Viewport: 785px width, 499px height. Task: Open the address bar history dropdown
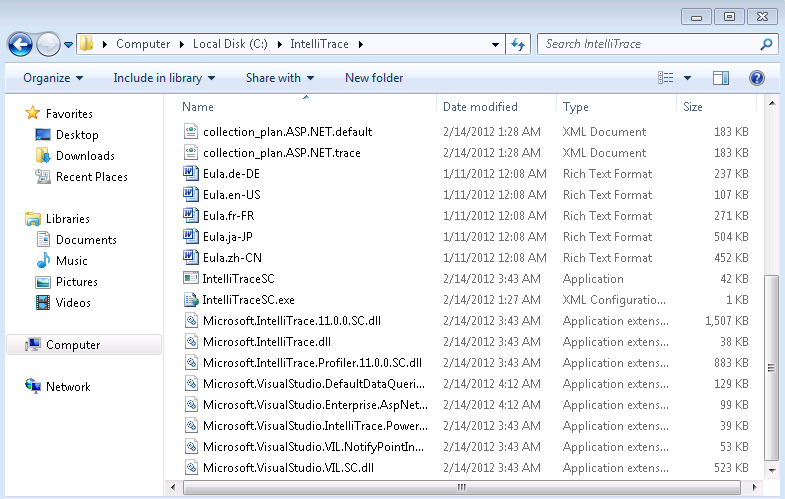point(495,45)
